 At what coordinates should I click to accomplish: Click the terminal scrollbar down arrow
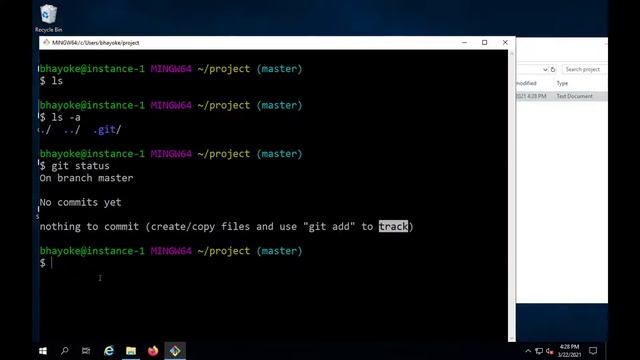512,338
